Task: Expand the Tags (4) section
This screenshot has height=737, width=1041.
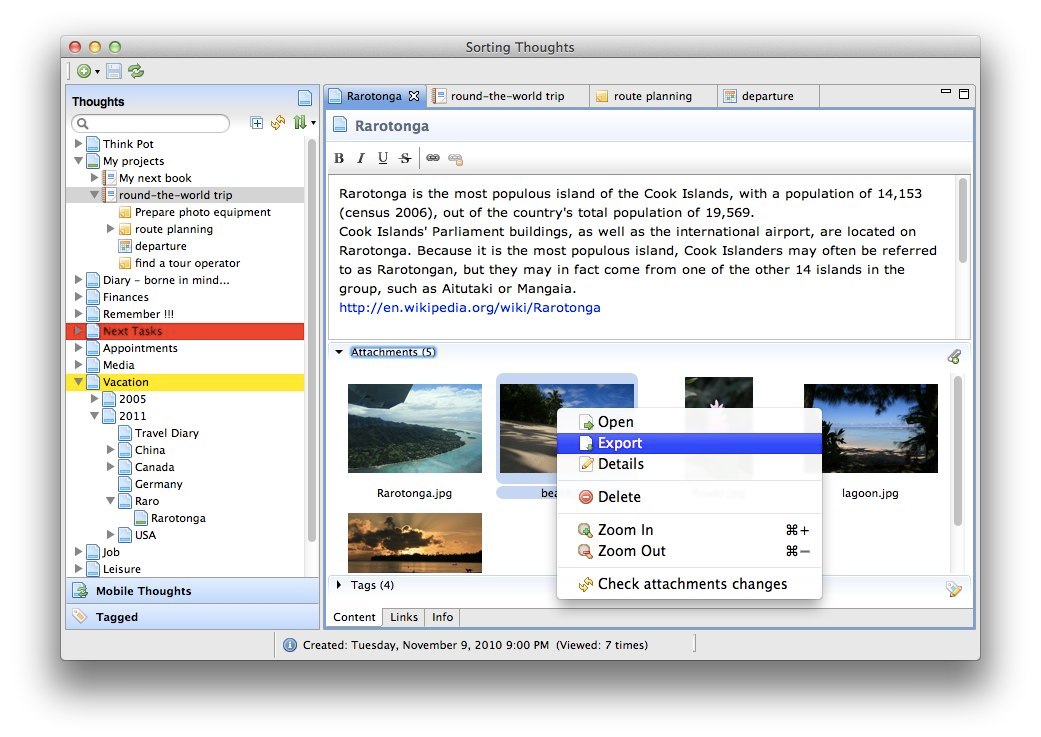Action: click(x=339, y=585)
